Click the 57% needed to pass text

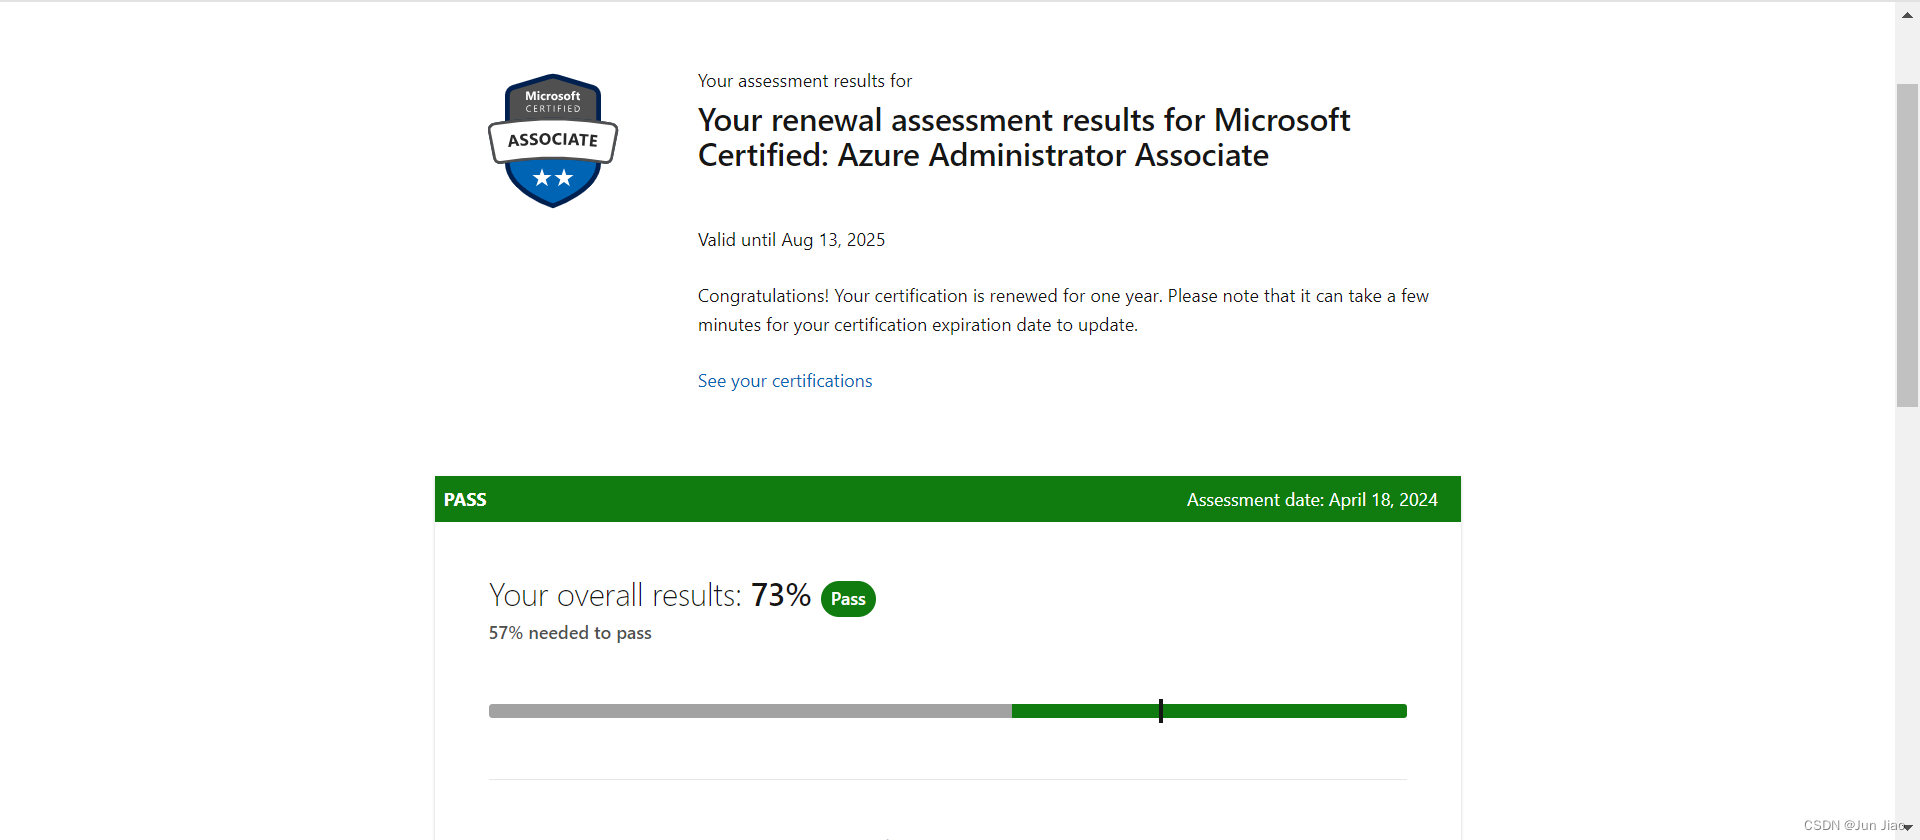point(570,633)
